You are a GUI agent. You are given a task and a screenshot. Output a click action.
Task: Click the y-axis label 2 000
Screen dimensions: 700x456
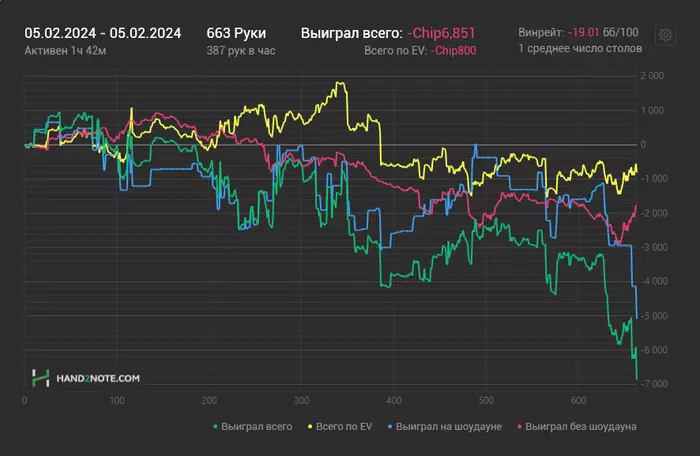[x=652, y=75]
